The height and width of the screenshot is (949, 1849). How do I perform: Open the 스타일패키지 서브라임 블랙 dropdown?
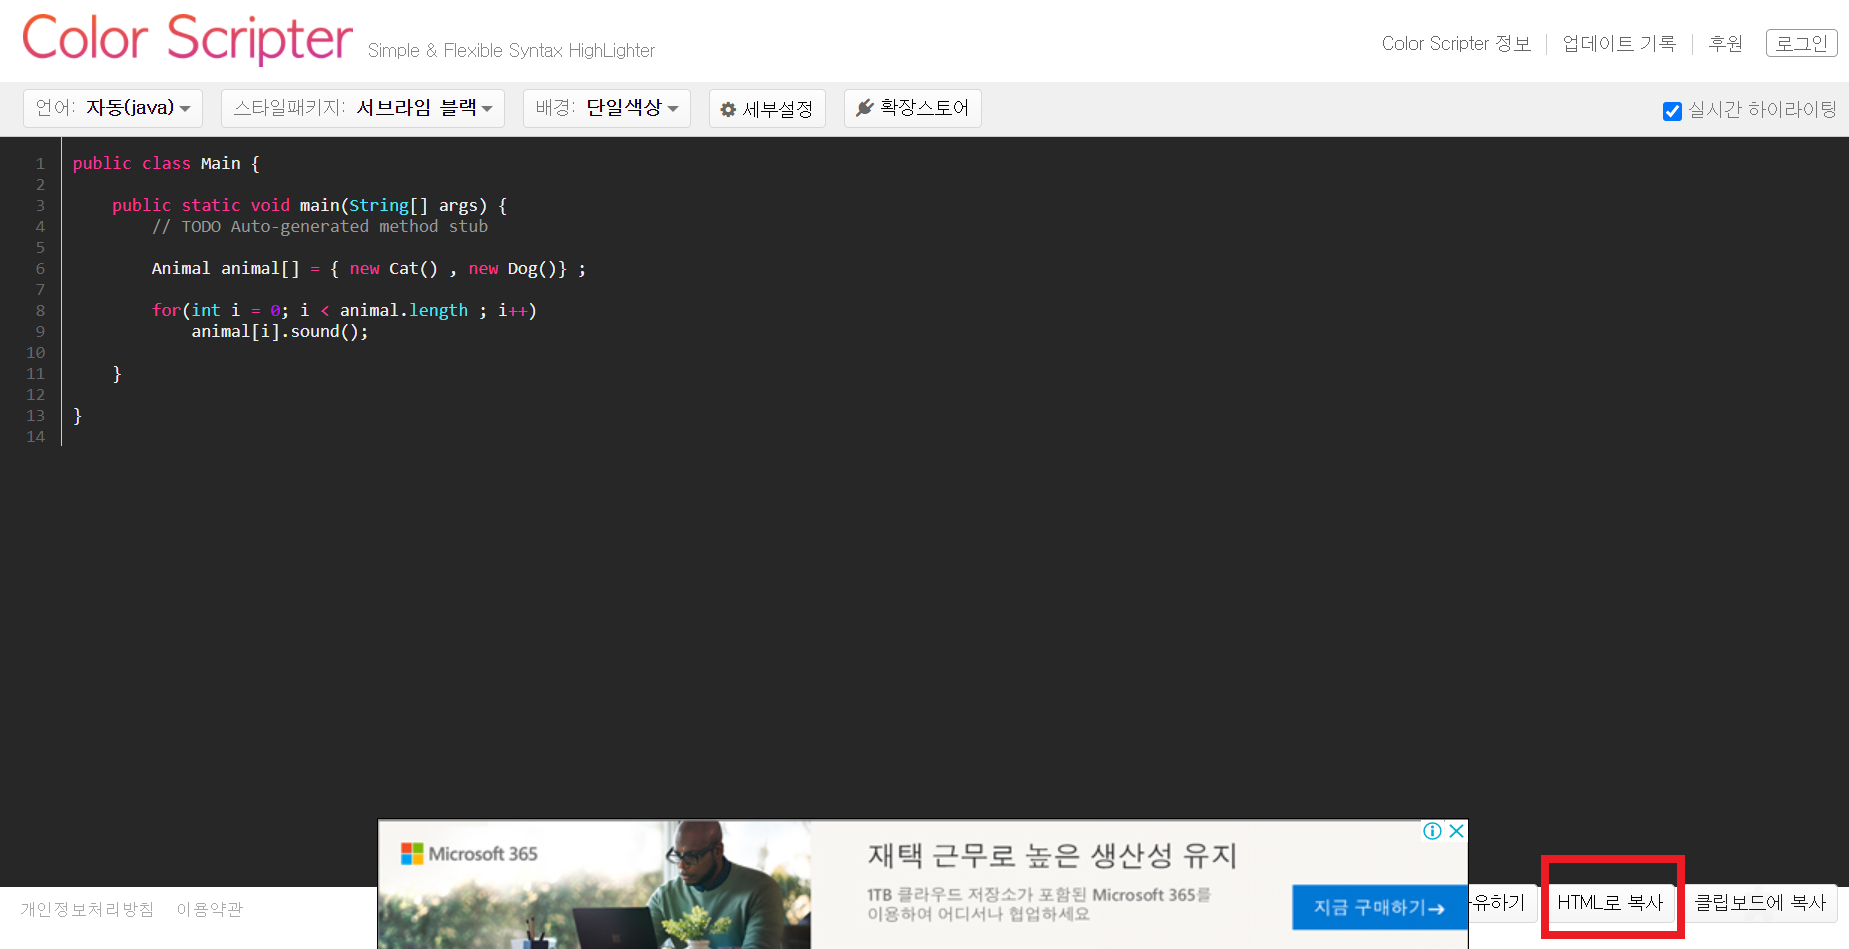[363, 108]
